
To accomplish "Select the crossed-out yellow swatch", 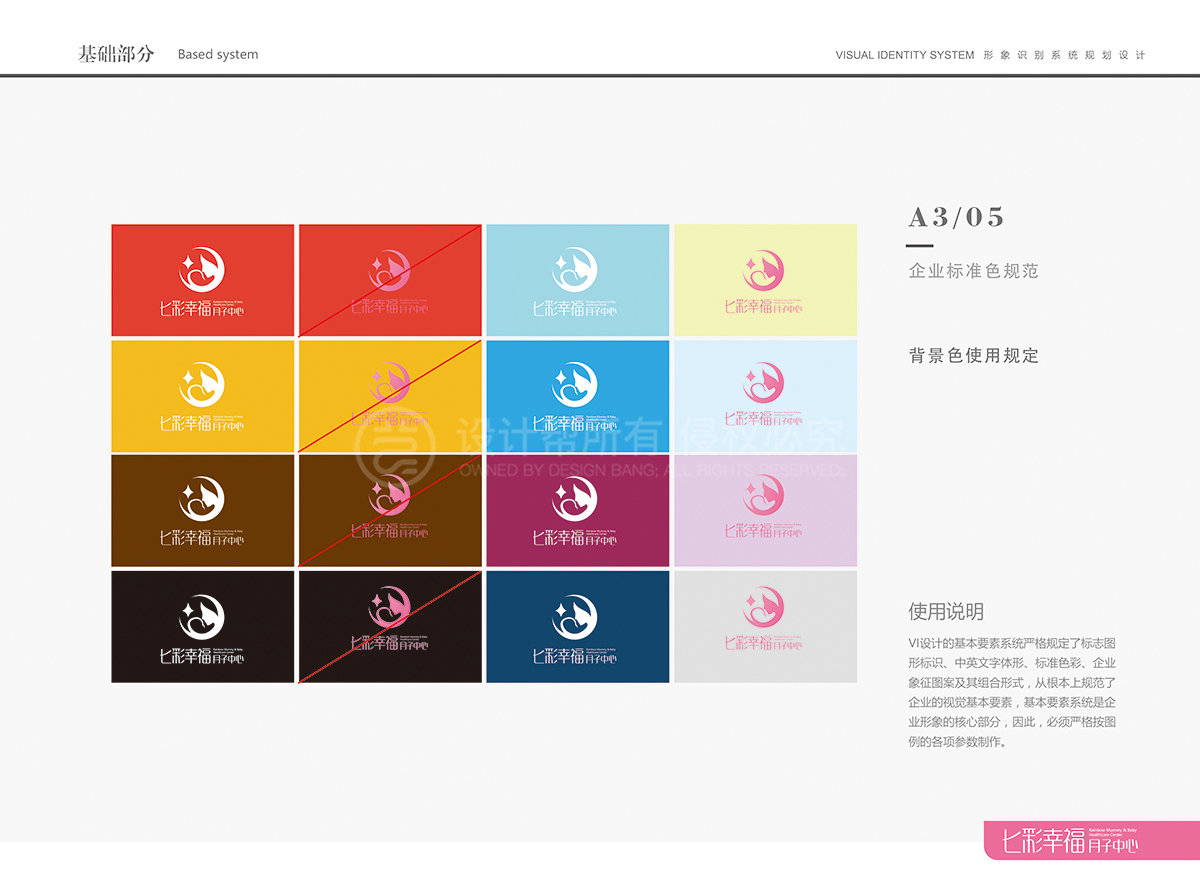I will (x=390, y=396).
